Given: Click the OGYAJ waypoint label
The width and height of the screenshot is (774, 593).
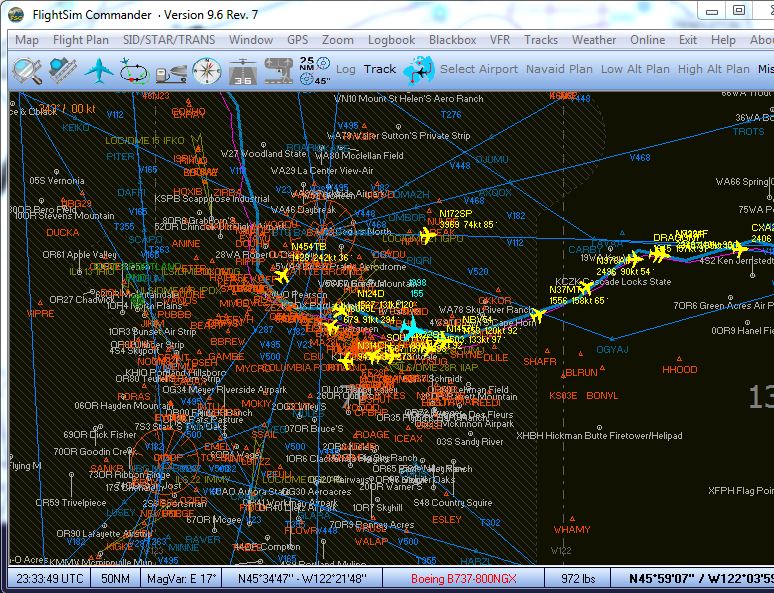Looking at the screenshot, I should coord(612,350).
